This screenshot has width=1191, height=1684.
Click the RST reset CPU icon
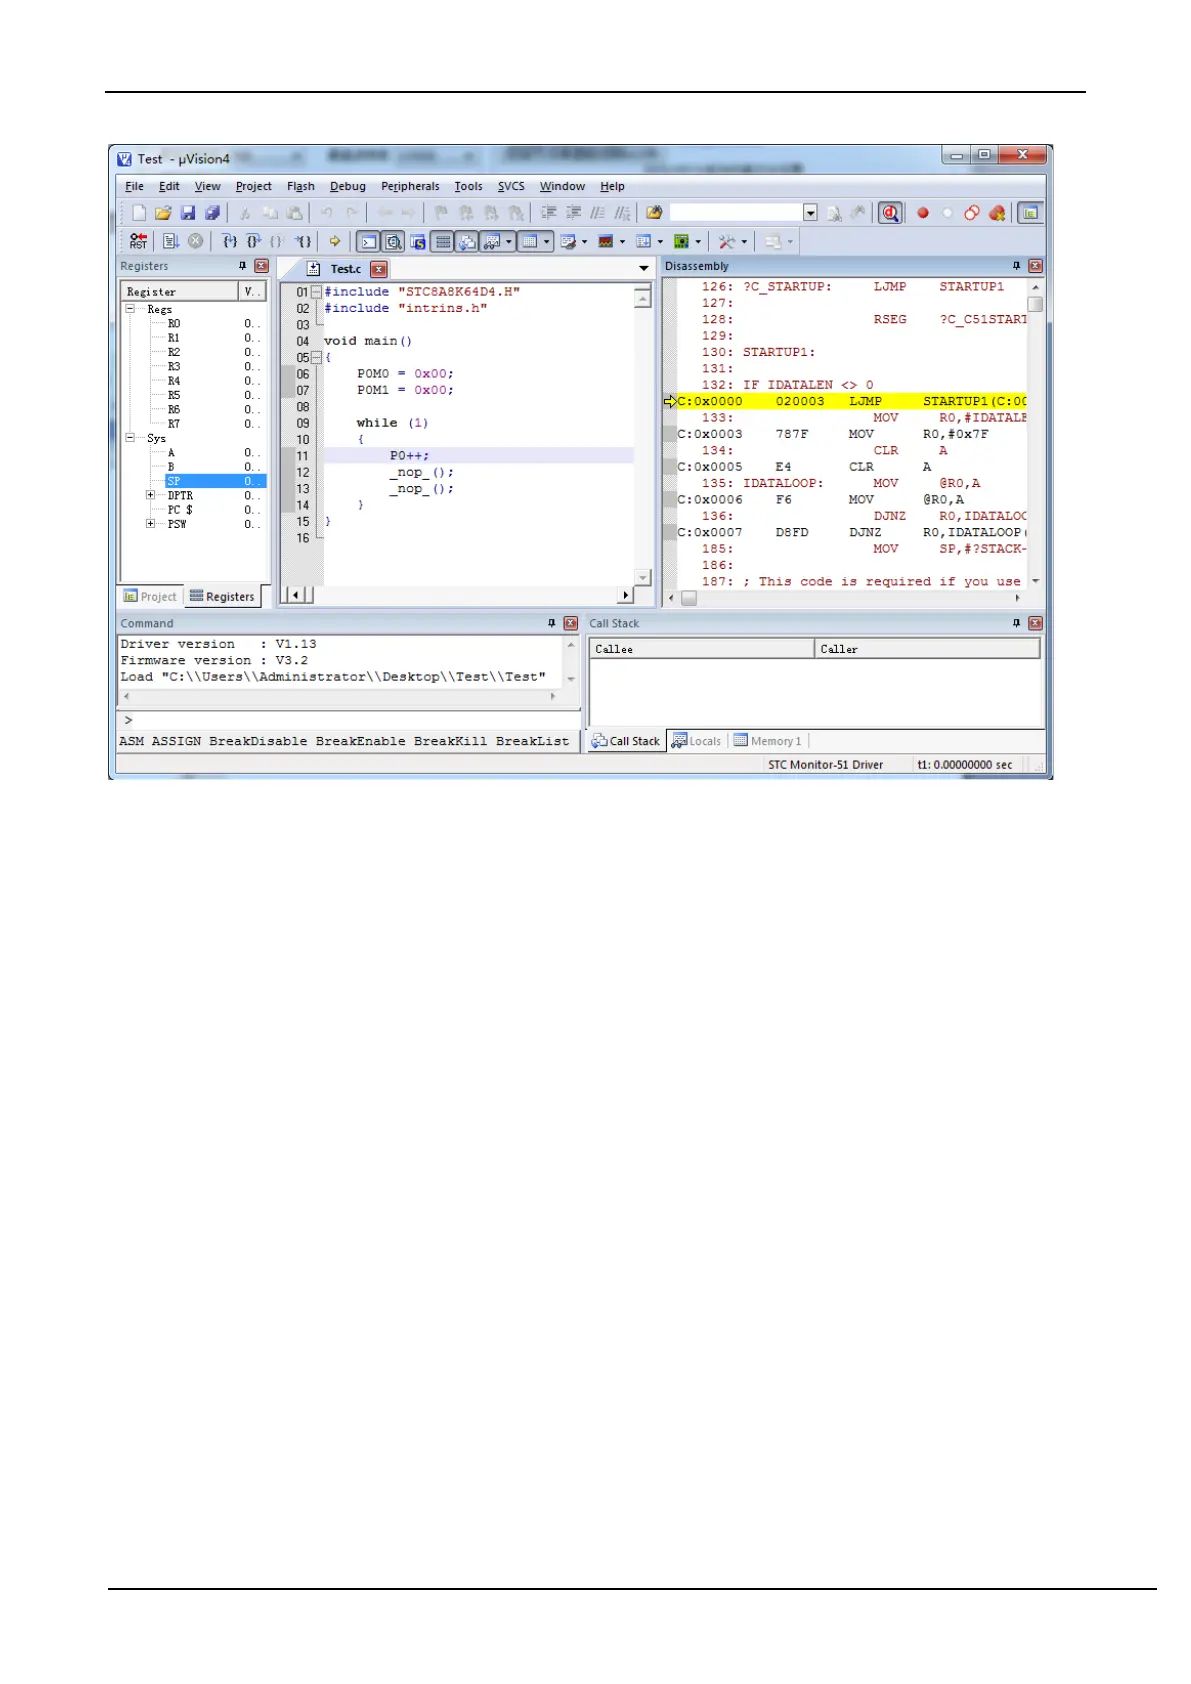click(x=138, y=241)
